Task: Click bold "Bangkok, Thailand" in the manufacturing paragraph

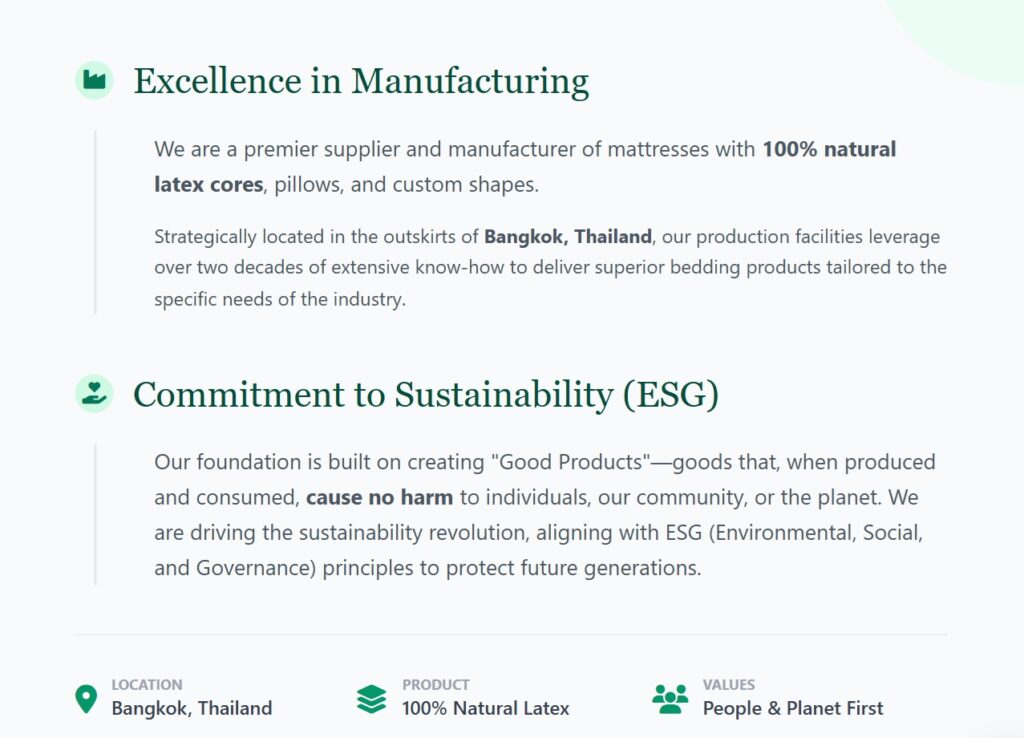Action: pos(568,237)
